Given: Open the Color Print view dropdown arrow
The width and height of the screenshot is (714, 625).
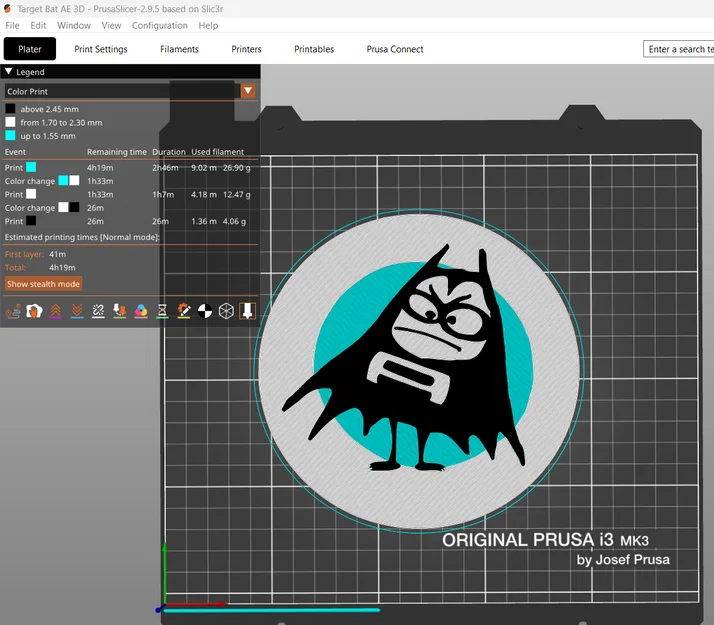Looking at the screenshot, I should 248,91.
